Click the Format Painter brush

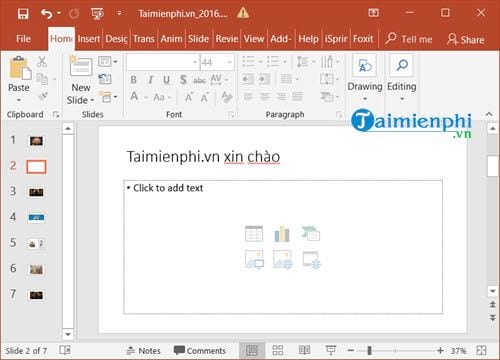(43, 96)
